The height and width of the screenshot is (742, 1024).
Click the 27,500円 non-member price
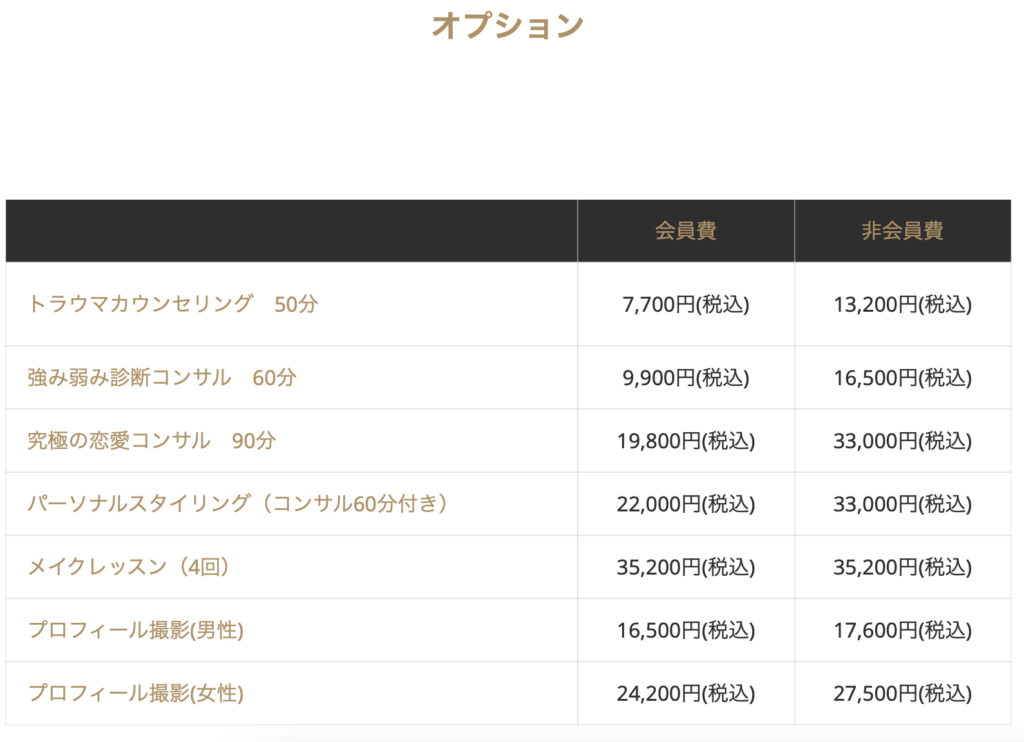pyautogui.click(x=902, y=693)
